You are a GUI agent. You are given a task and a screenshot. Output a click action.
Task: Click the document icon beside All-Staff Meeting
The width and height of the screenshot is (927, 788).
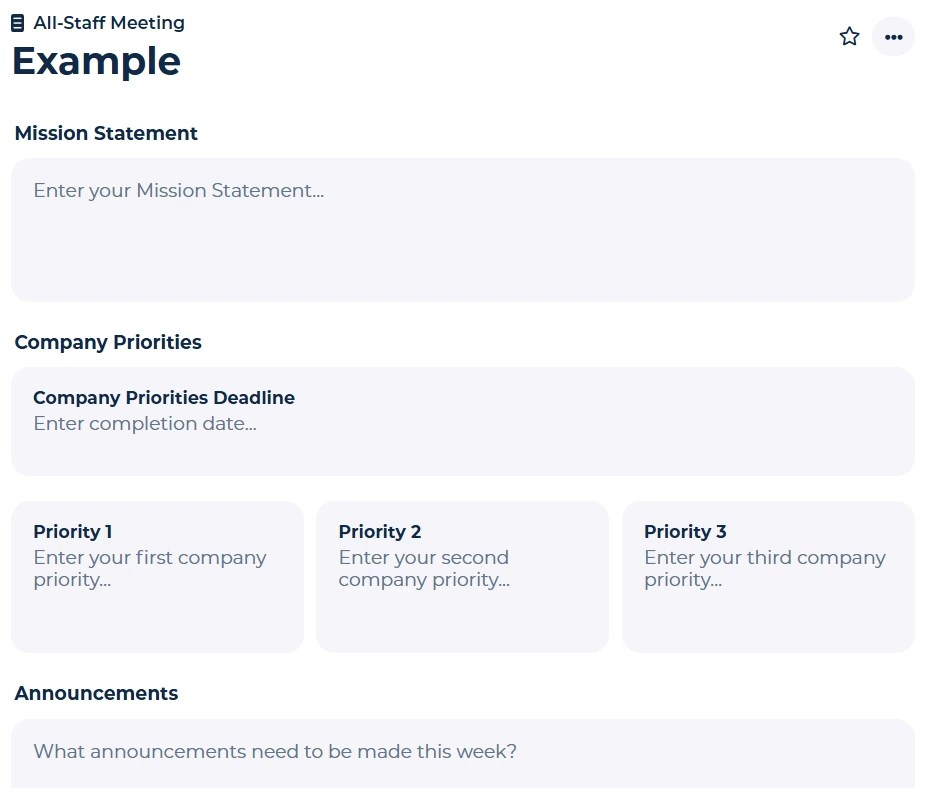[18, 23]
